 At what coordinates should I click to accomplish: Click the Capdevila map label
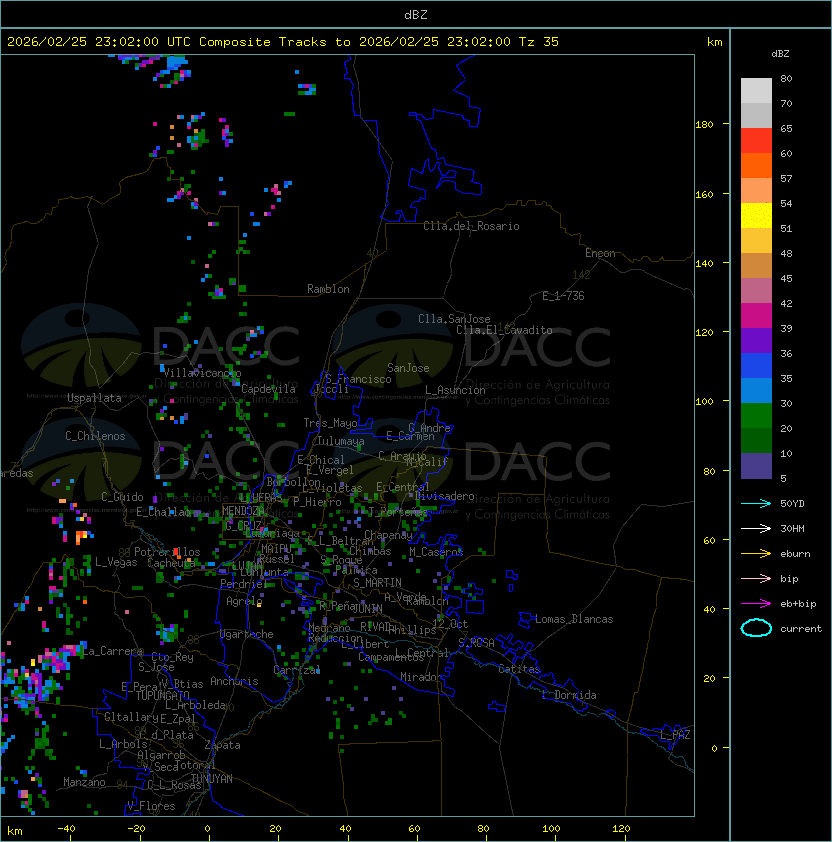click(269, 389)
